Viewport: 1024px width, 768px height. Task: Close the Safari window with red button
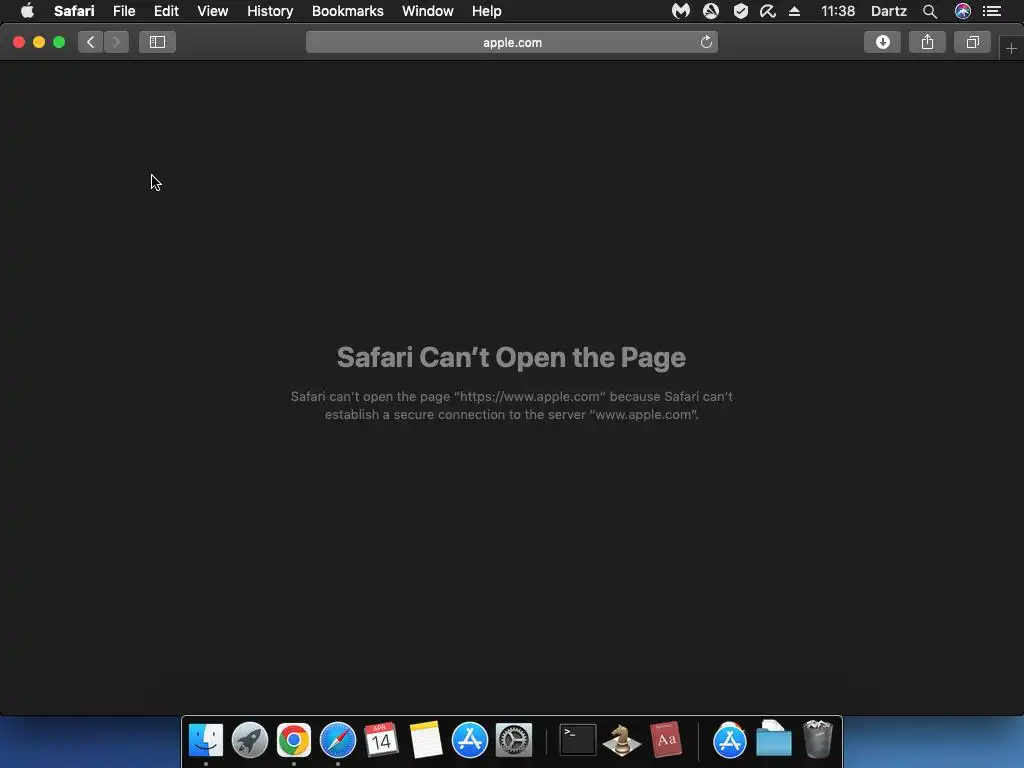[19, 42]
